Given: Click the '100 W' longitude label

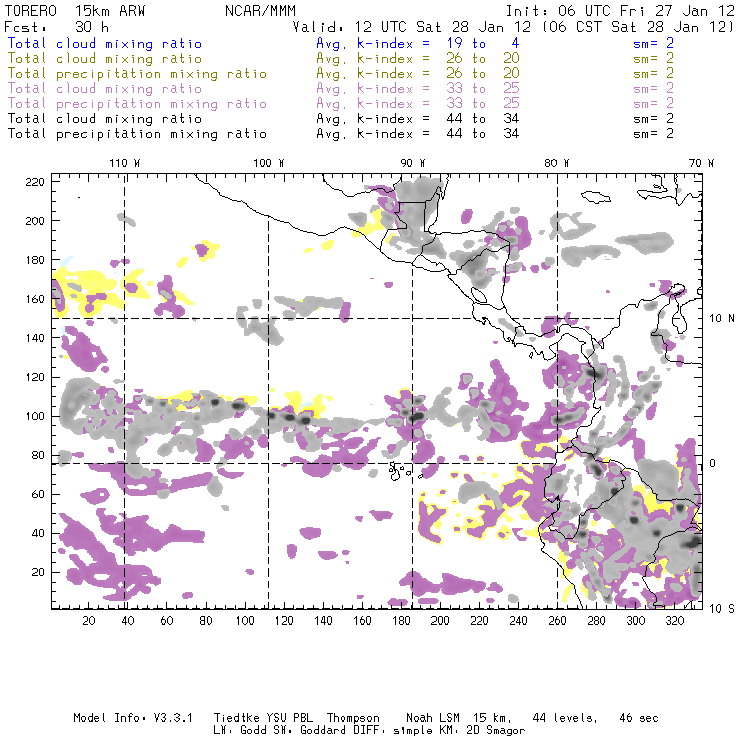Looking at the screenshot, I should click(x=269, y=163).
